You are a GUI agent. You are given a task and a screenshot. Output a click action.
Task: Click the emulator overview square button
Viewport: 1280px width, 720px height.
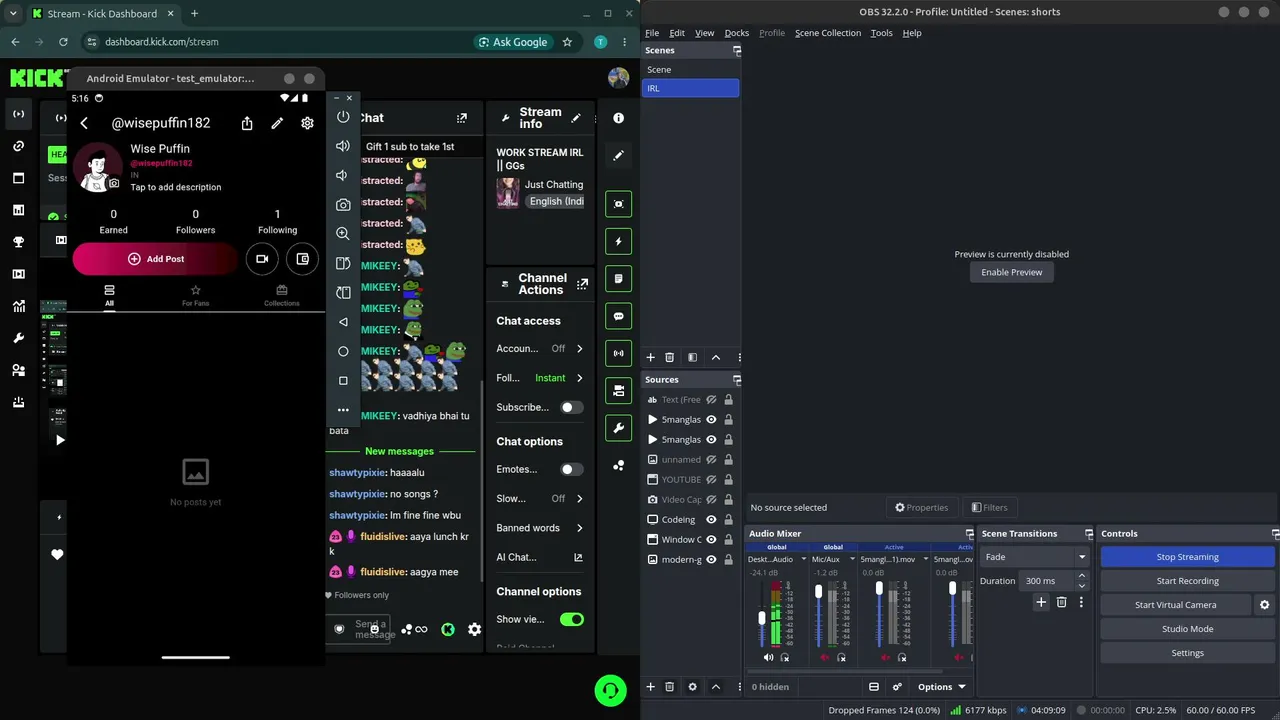click(343, 380)
